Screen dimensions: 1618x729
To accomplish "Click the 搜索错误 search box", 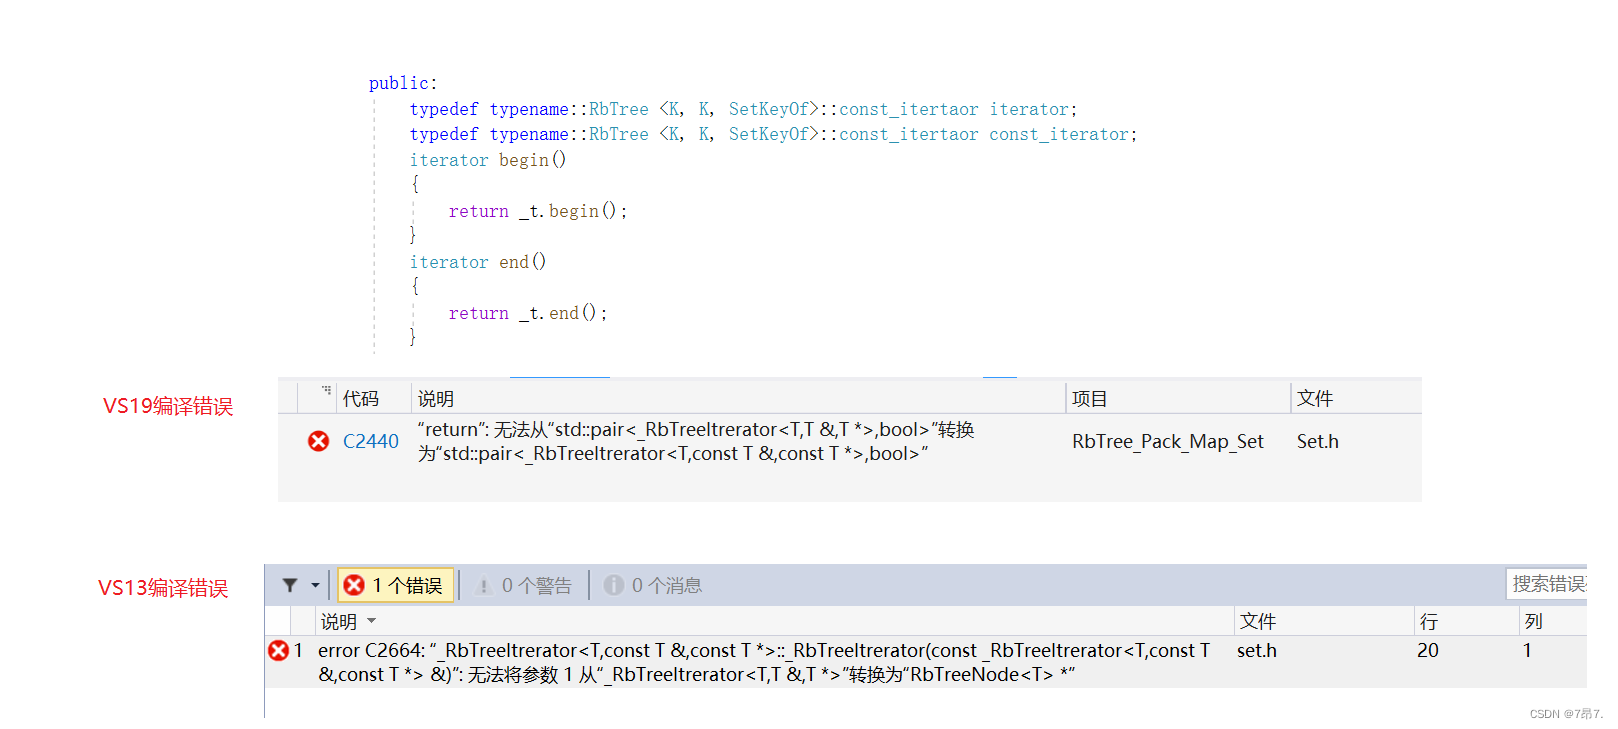I will pos(1547,584).
